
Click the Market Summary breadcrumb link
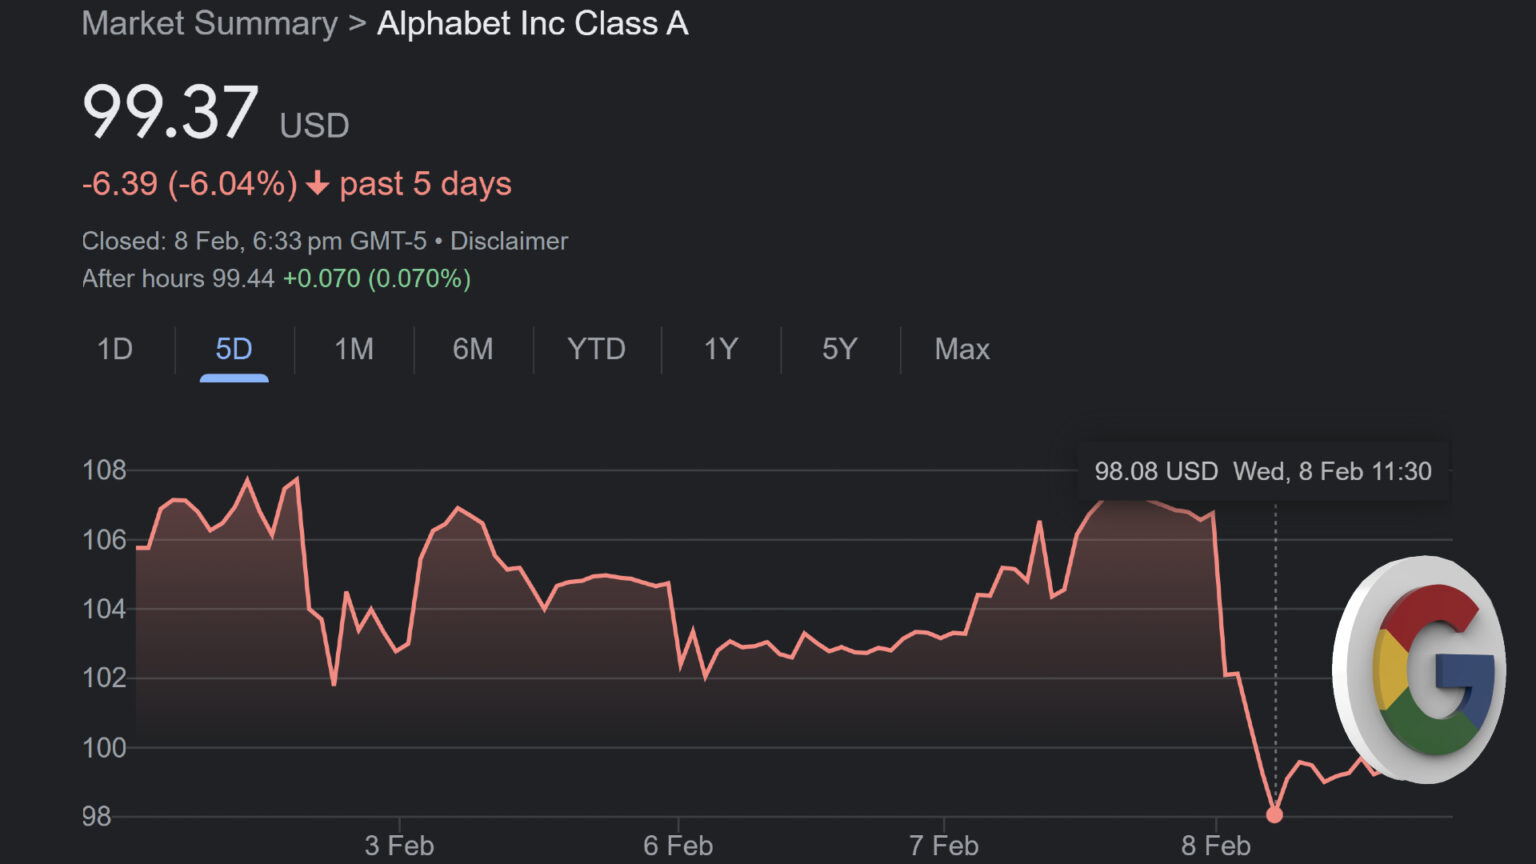click(208, 23)
